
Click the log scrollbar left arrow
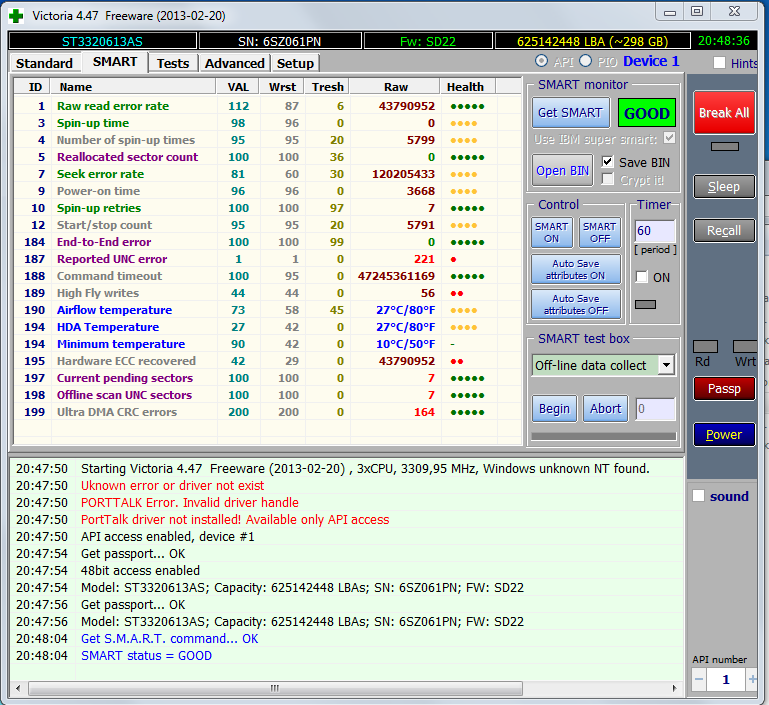[18, 688]
